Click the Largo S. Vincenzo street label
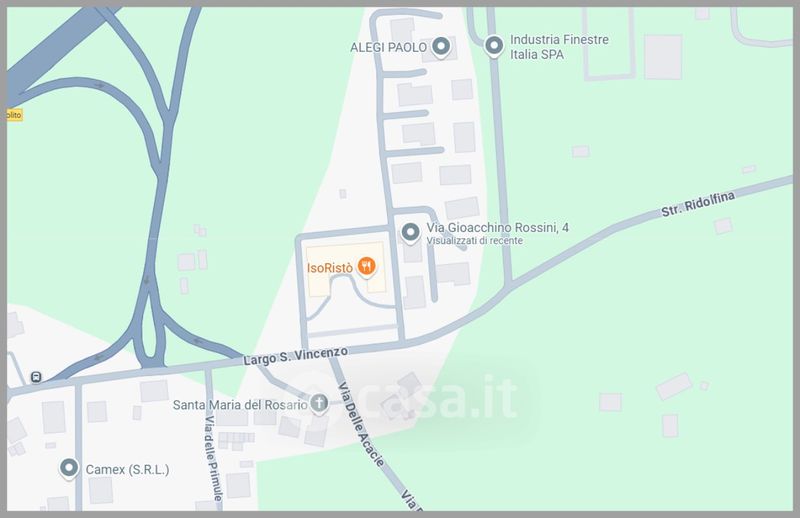Screen dimensions: 800x518 (x=295, y=356)
